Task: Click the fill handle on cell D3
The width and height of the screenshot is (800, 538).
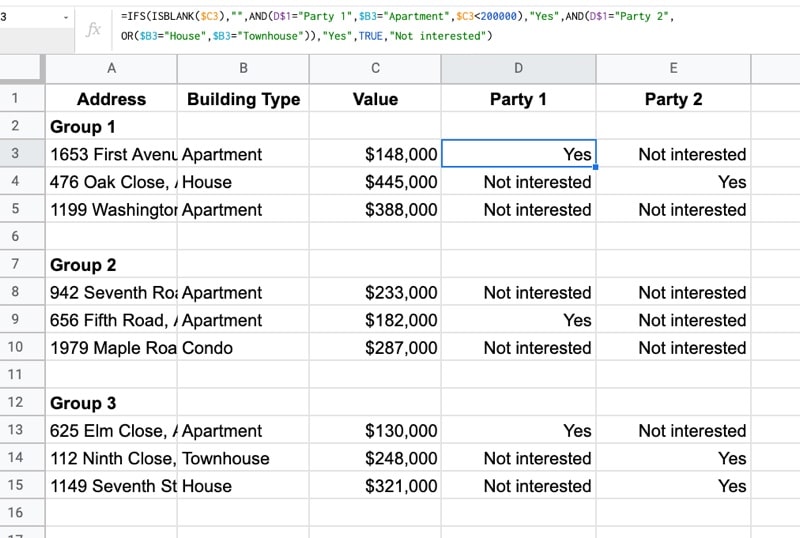Action: pos(596,167)
